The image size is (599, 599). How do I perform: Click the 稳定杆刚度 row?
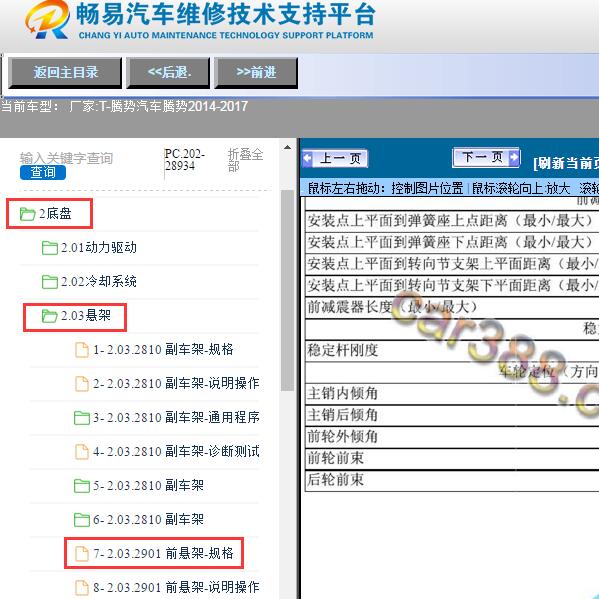tap(452, 350)
